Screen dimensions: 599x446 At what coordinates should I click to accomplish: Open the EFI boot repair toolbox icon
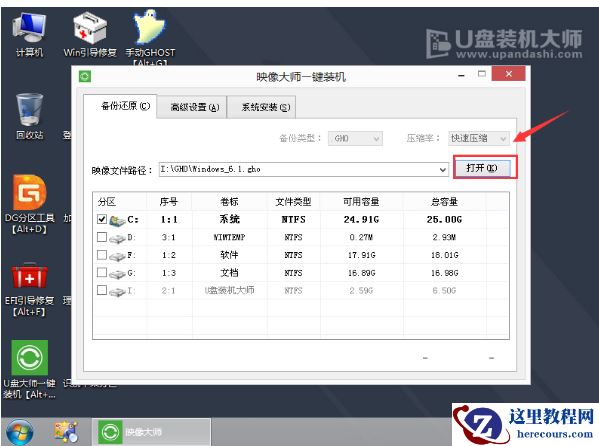click(x=29, y=276)
